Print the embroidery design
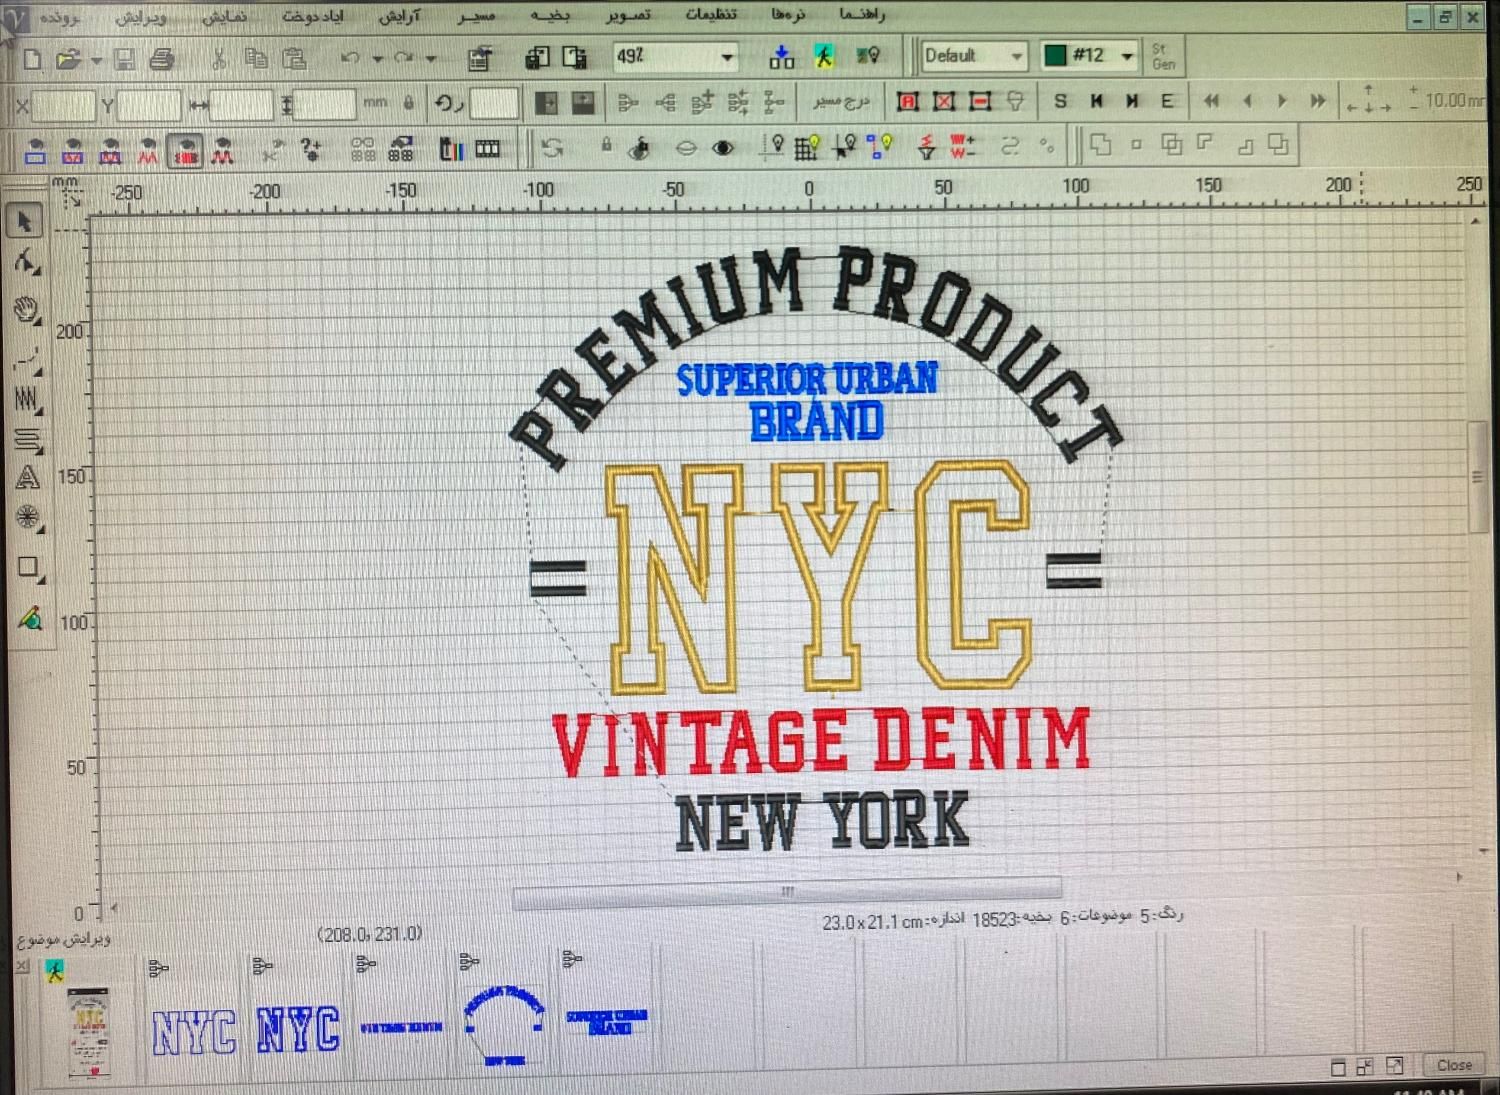 [161, 60]
